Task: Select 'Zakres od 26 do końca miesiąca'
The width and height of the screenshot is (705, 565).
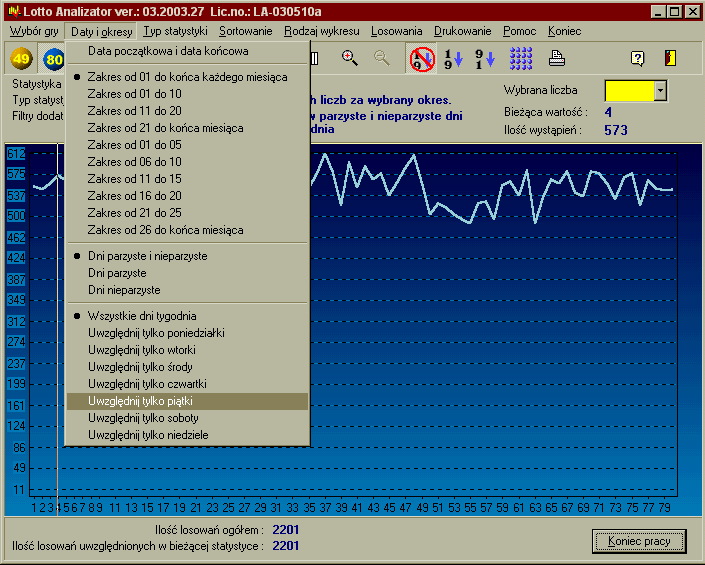Action: click(187, 230)
